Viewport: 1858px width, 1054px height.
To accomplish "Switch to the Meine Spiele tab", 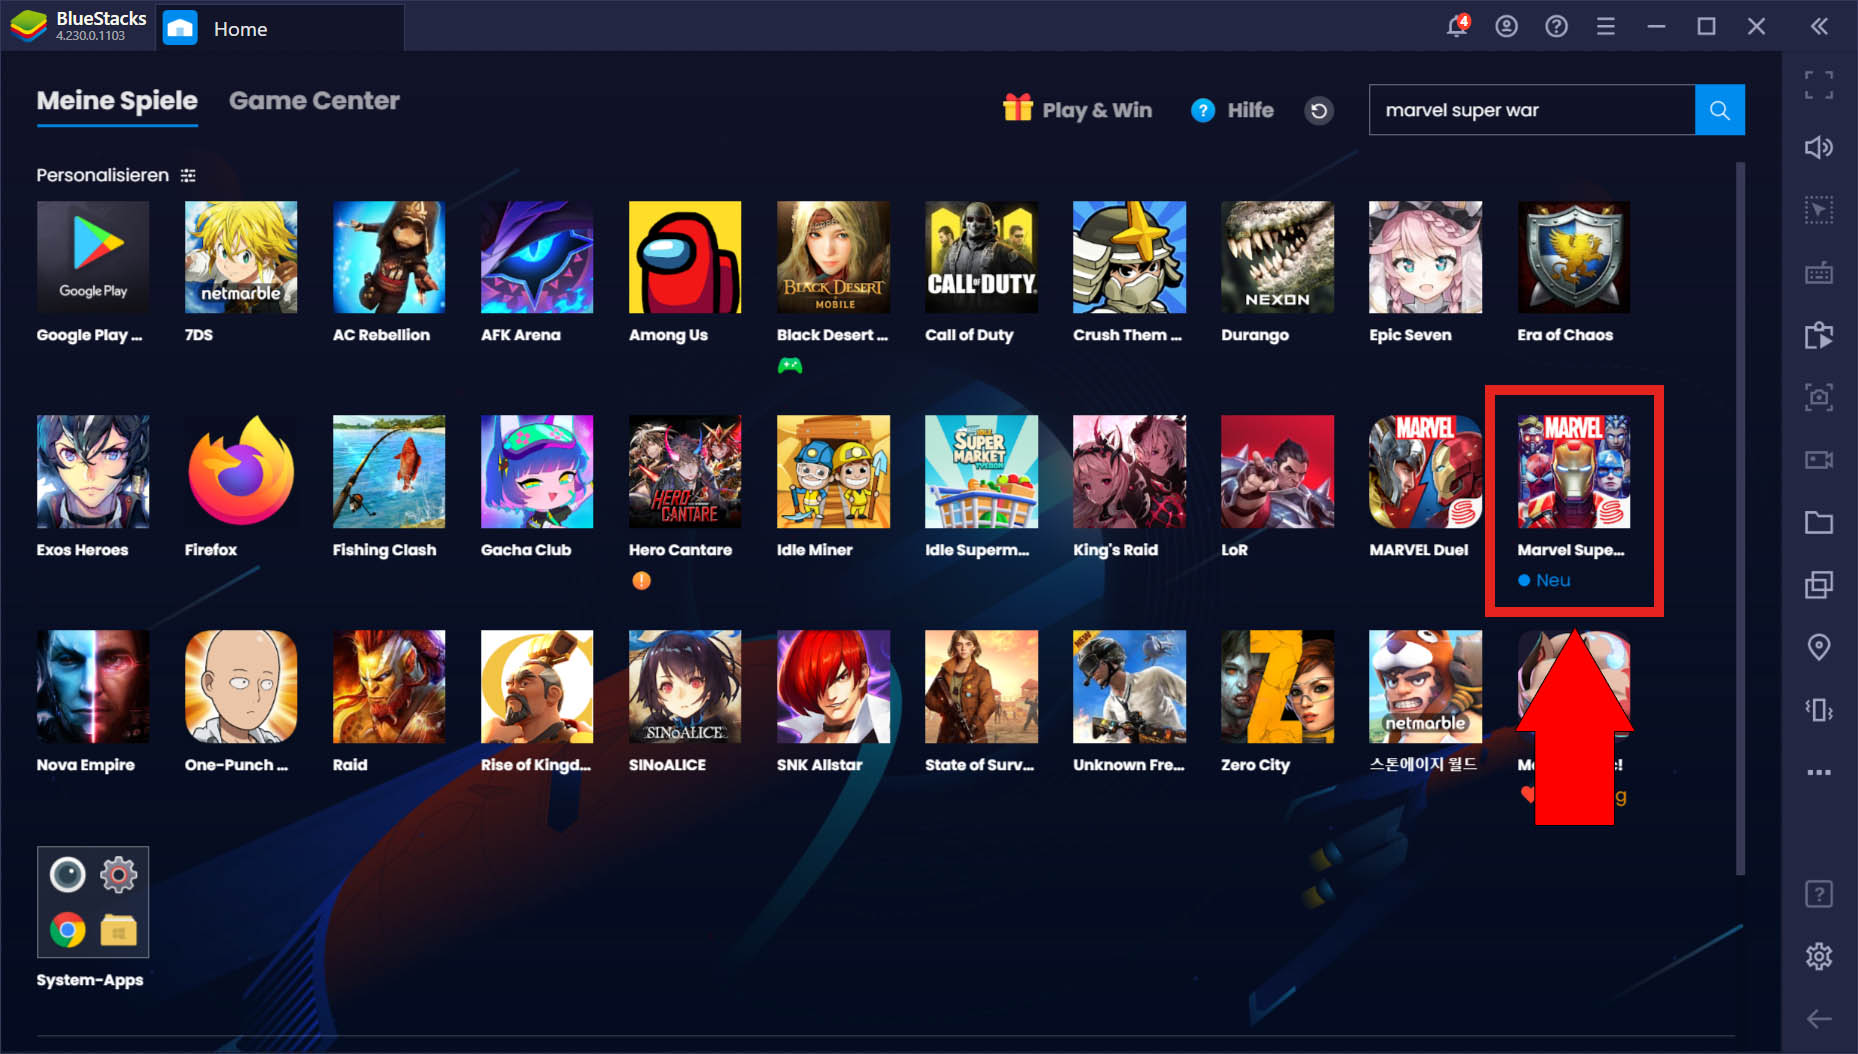I will (117, 101).
